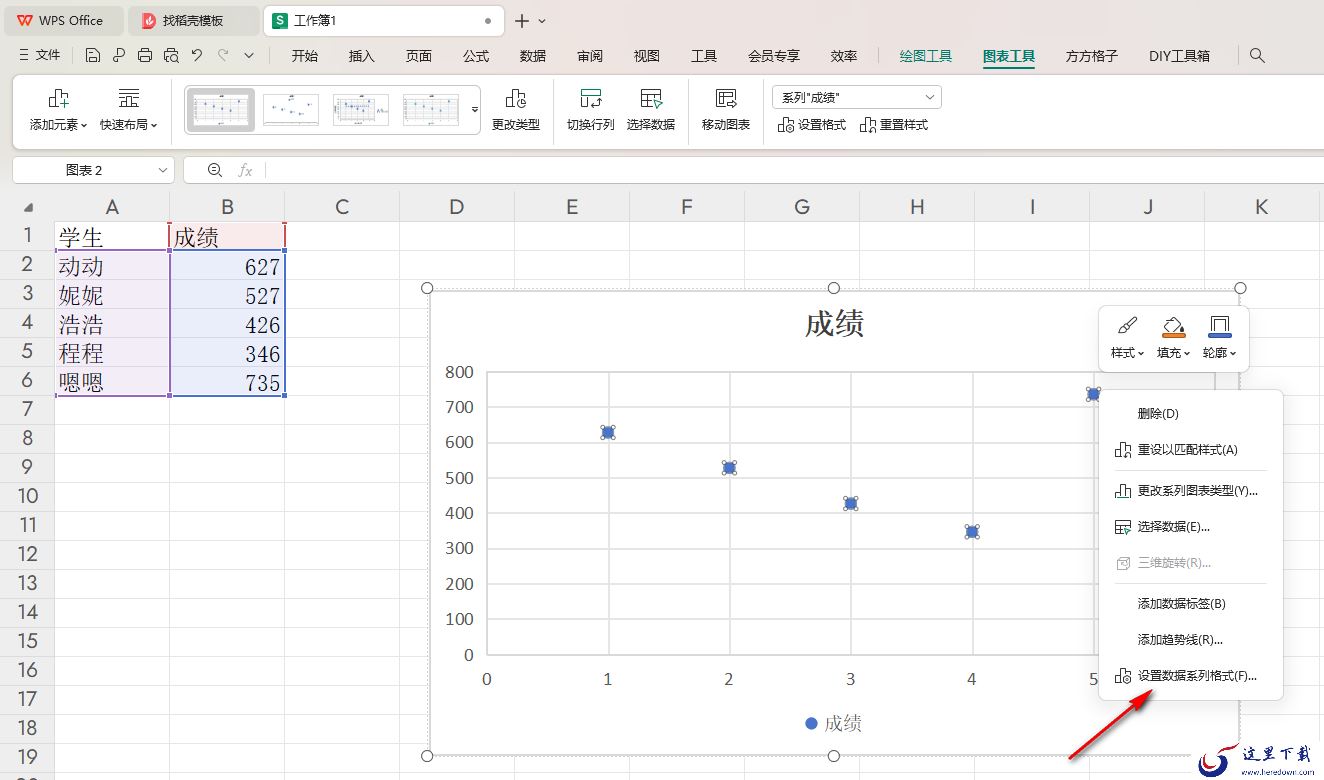Choose 添加数据标签(B) from context menu
Screen dimensions: 1324x780
click(x=1190, y=604)
